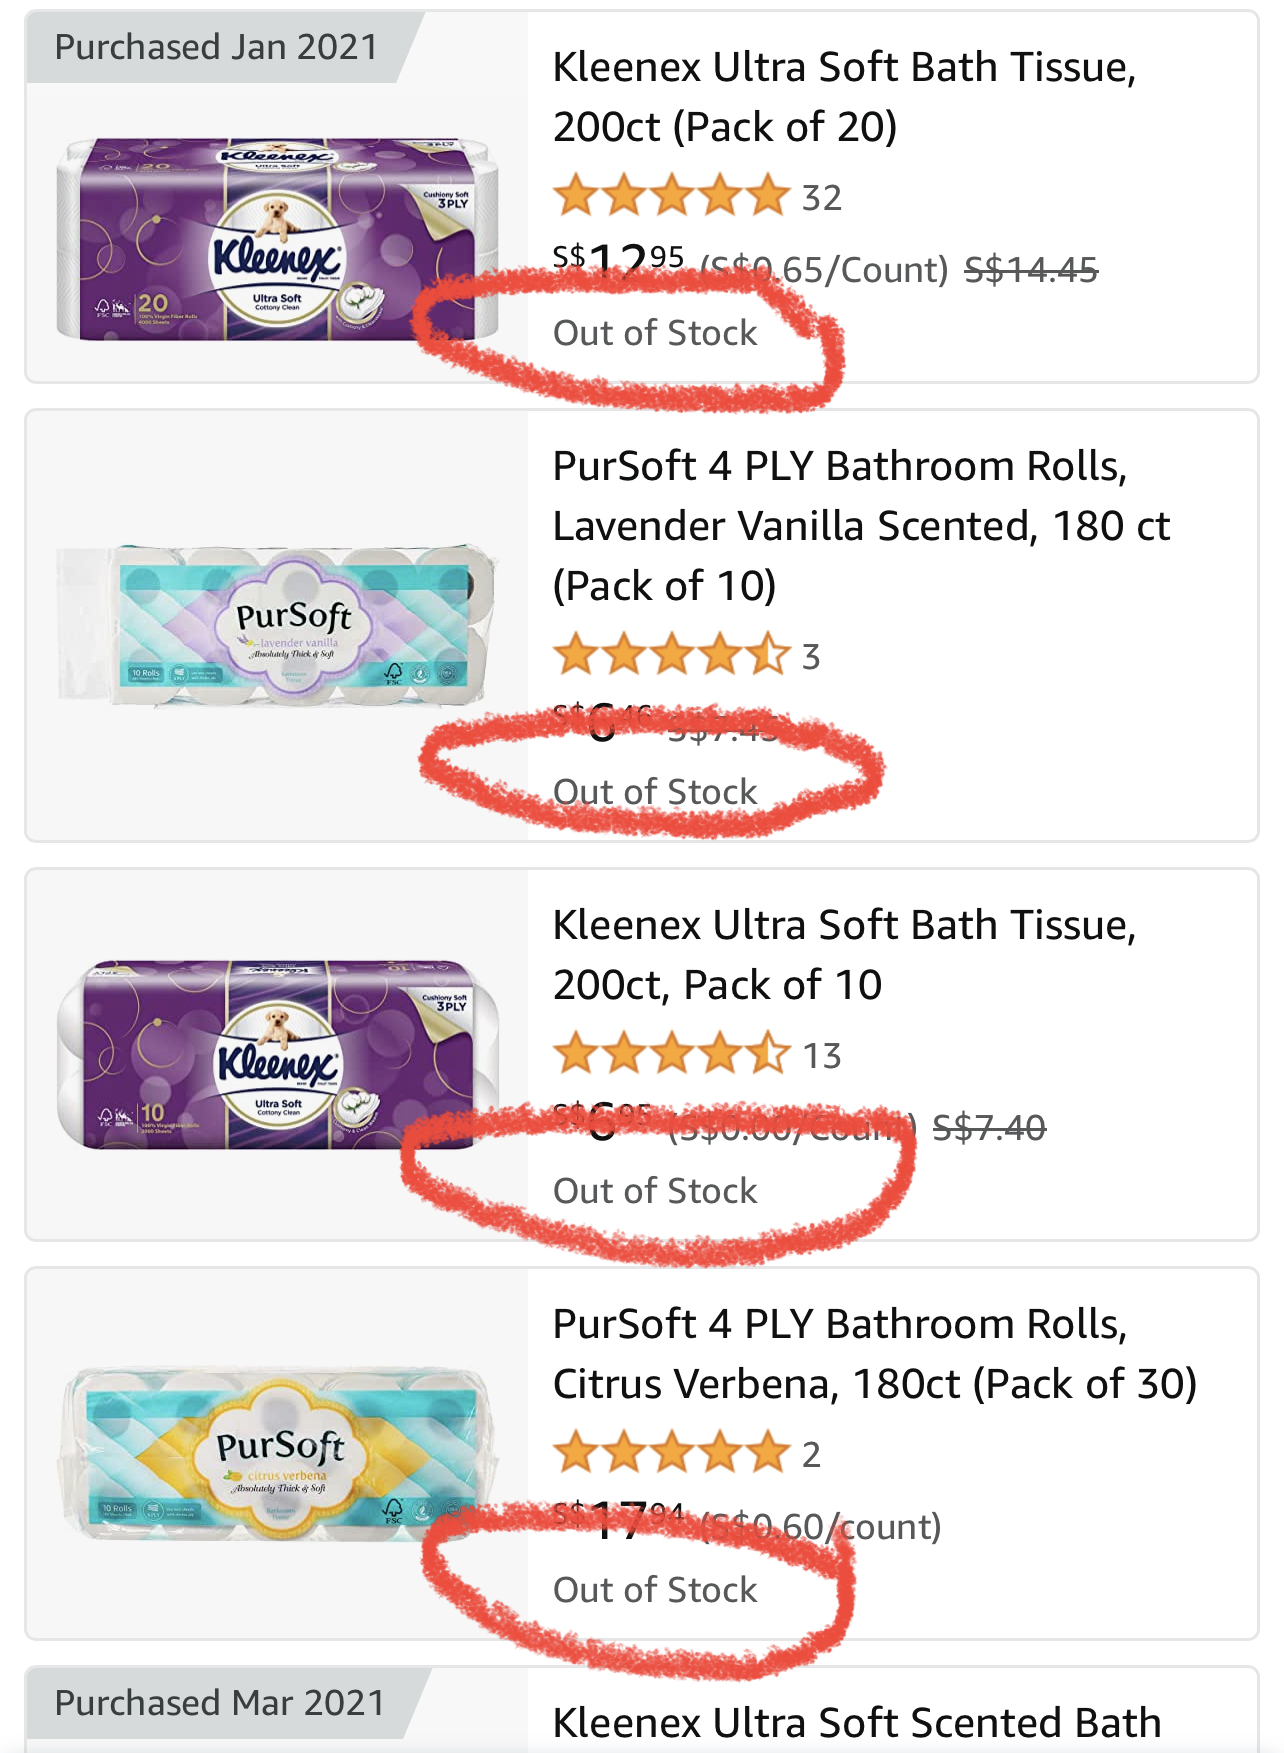Open the Kleenex 20-pack product image

pyautogui.click(x=277, y=241)
